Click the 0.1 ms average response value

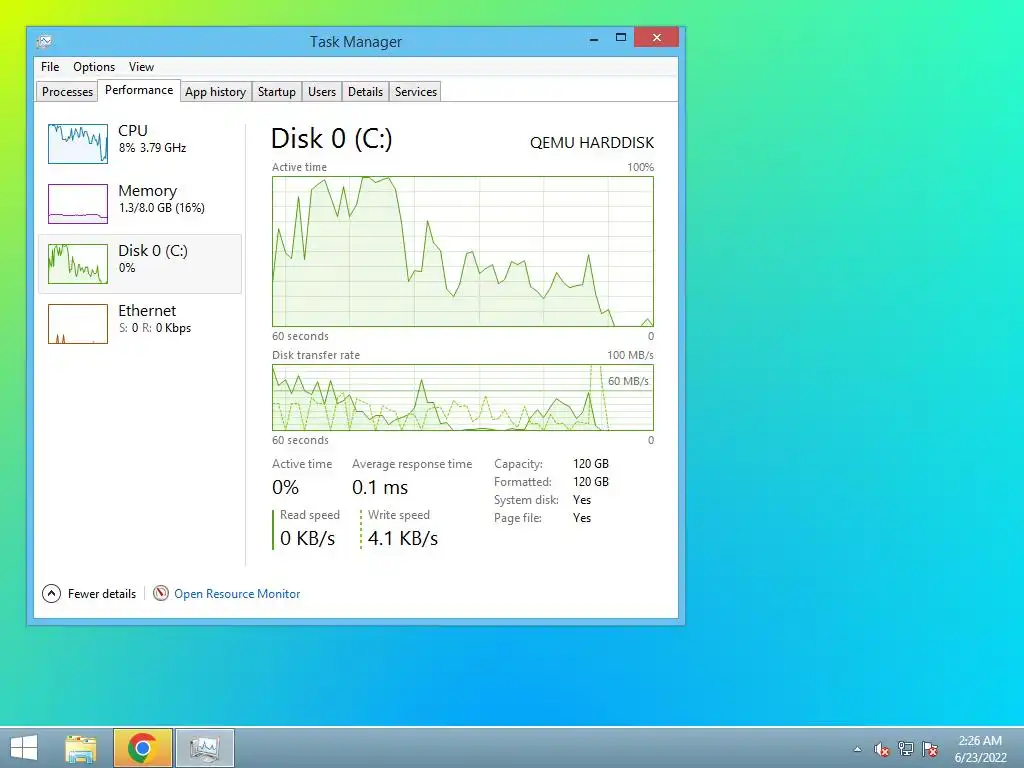[380, 487]
